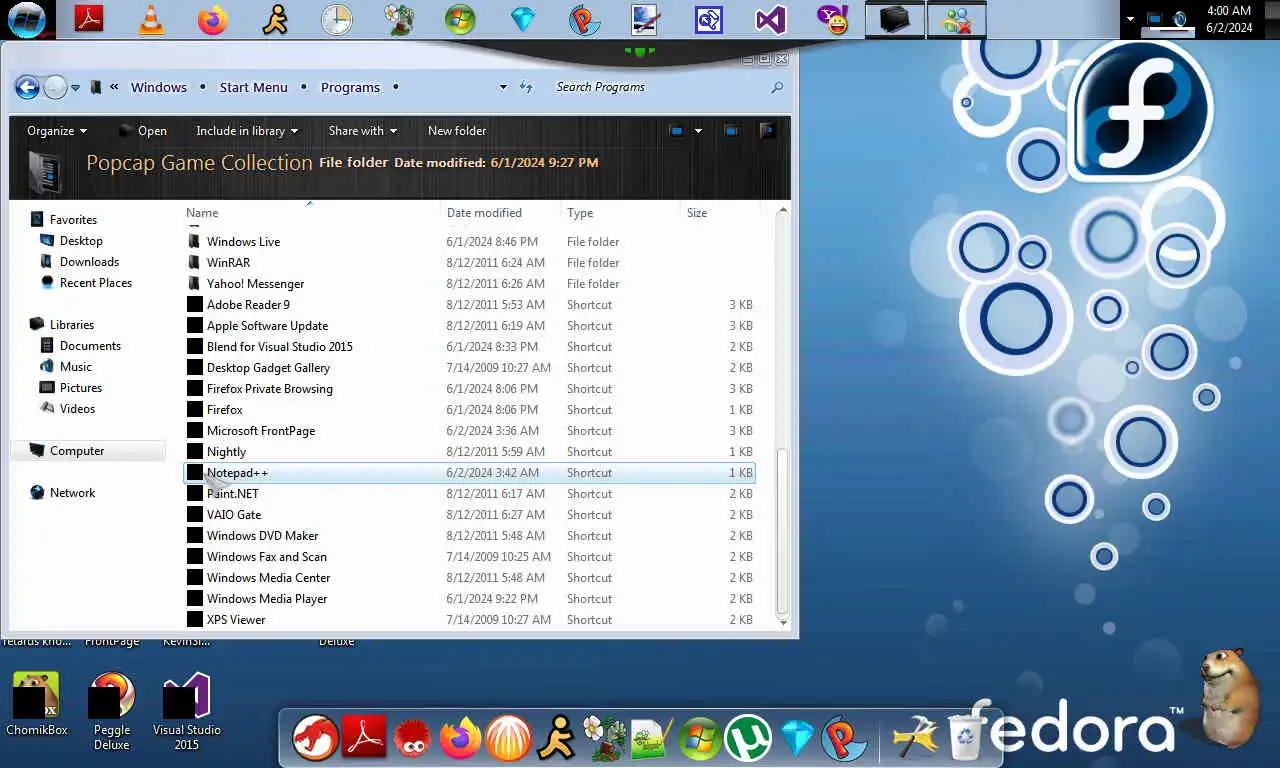This screenshot has height=768, width=1280.
Task: Launch the red fuzzy creature app in dock
Action: 412,739
